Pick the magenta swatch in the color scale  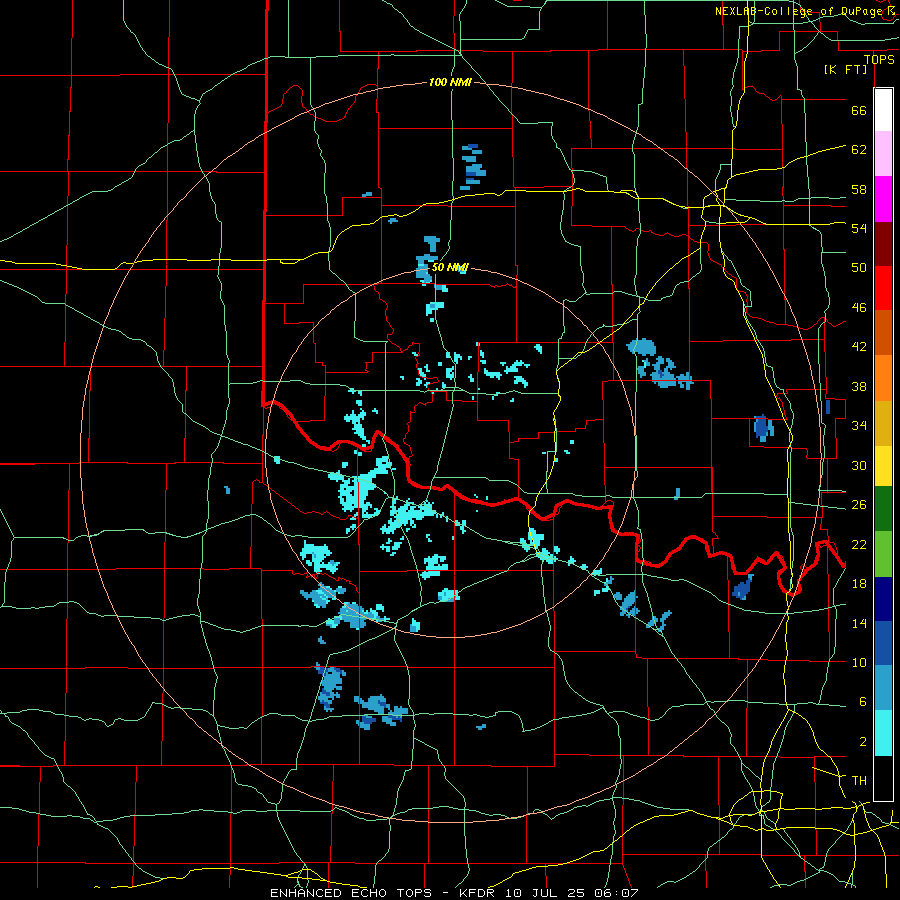point(883,199)
